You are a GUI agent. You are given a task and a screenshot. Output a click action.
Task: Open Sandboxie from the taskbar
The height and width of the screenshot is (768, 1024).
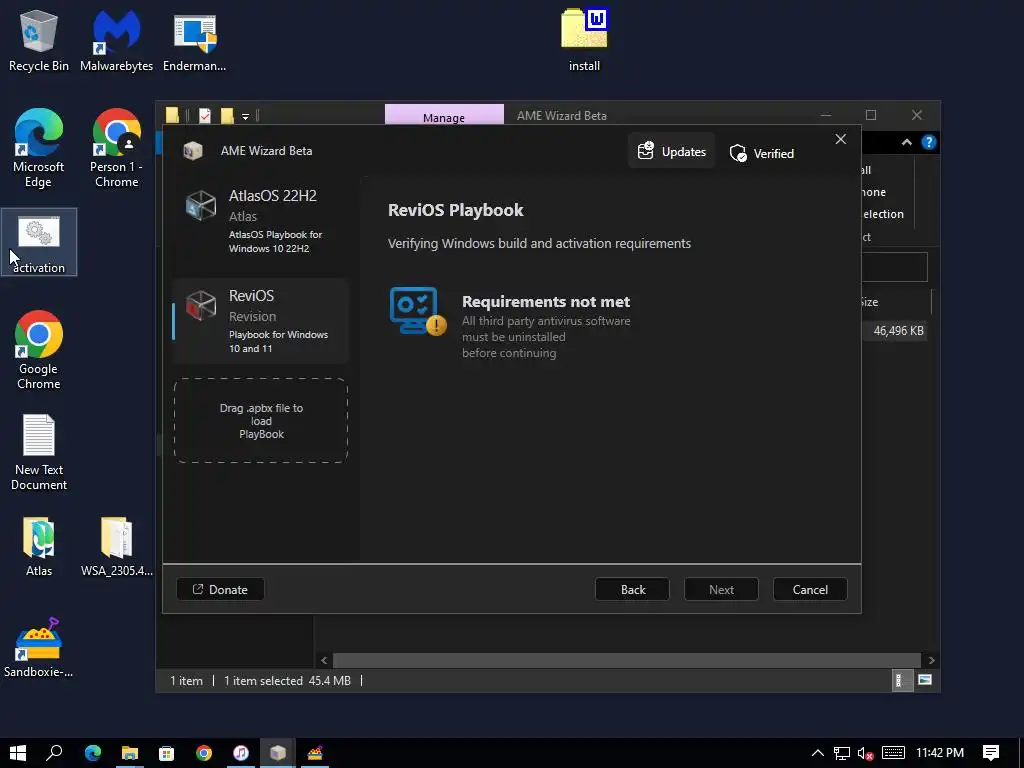(315, 753)
